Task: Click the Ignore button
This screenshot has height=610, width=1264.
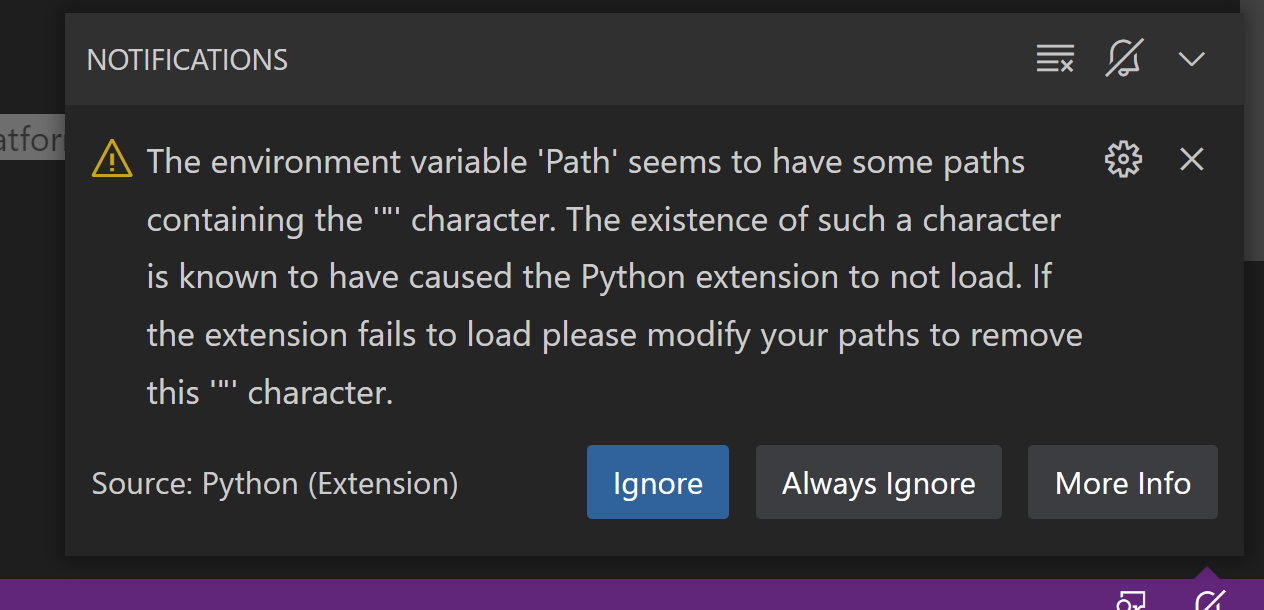Action: [658, 483]
